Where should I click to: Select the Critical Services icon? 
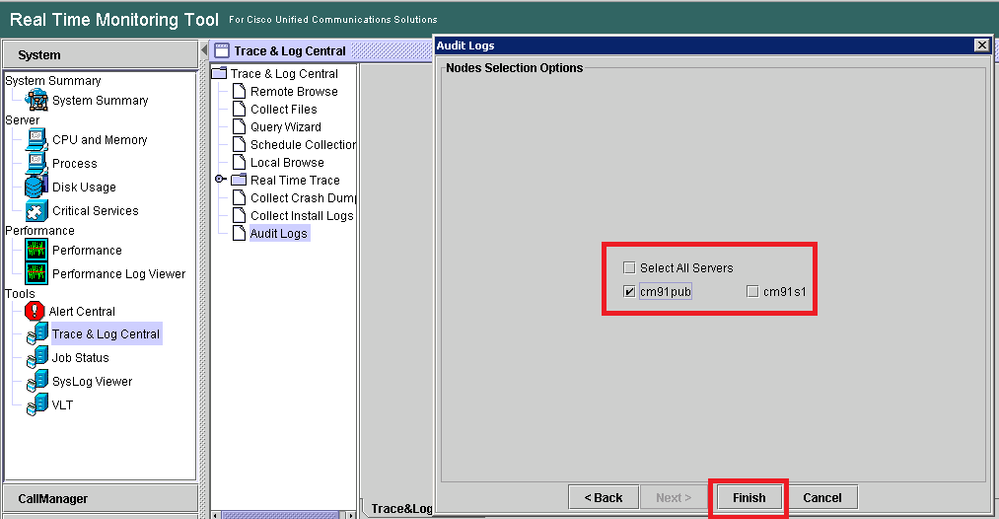(x=36, y=210)
